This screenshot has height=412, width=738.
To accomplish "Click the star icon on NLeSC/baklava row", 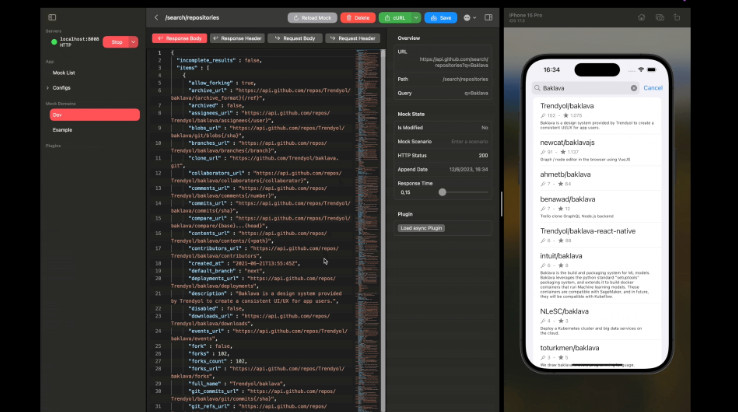I will [x=561, y=321].
